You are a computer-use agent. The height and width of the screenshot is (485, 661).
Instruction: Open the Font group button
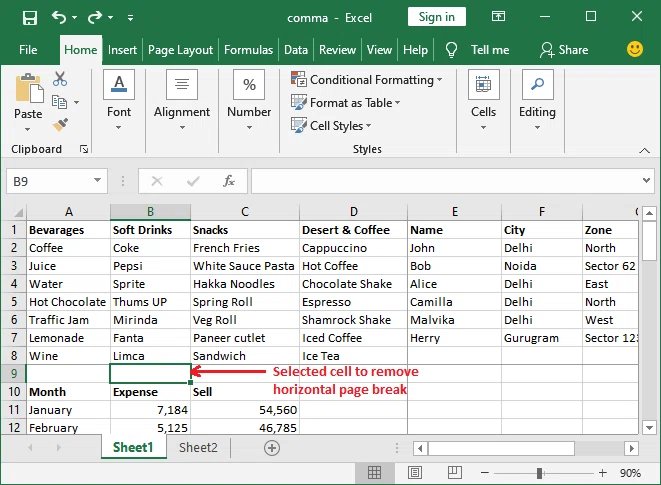click(x=119, y=100)
